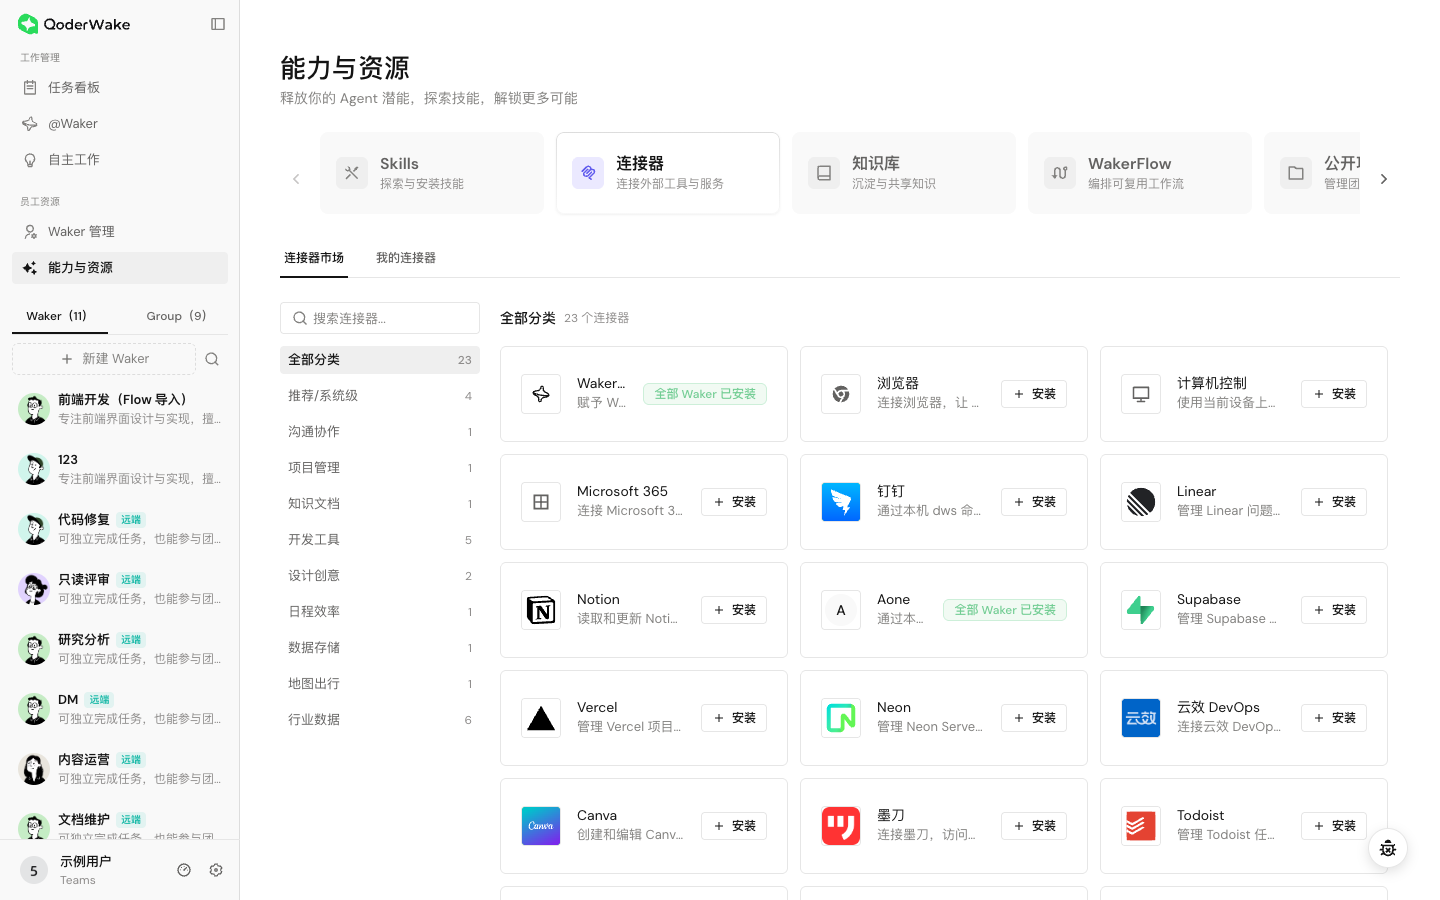Screen dimensions: 1440x900
Task: Select the 连接器市场 tab
Action: click(314, 258)
